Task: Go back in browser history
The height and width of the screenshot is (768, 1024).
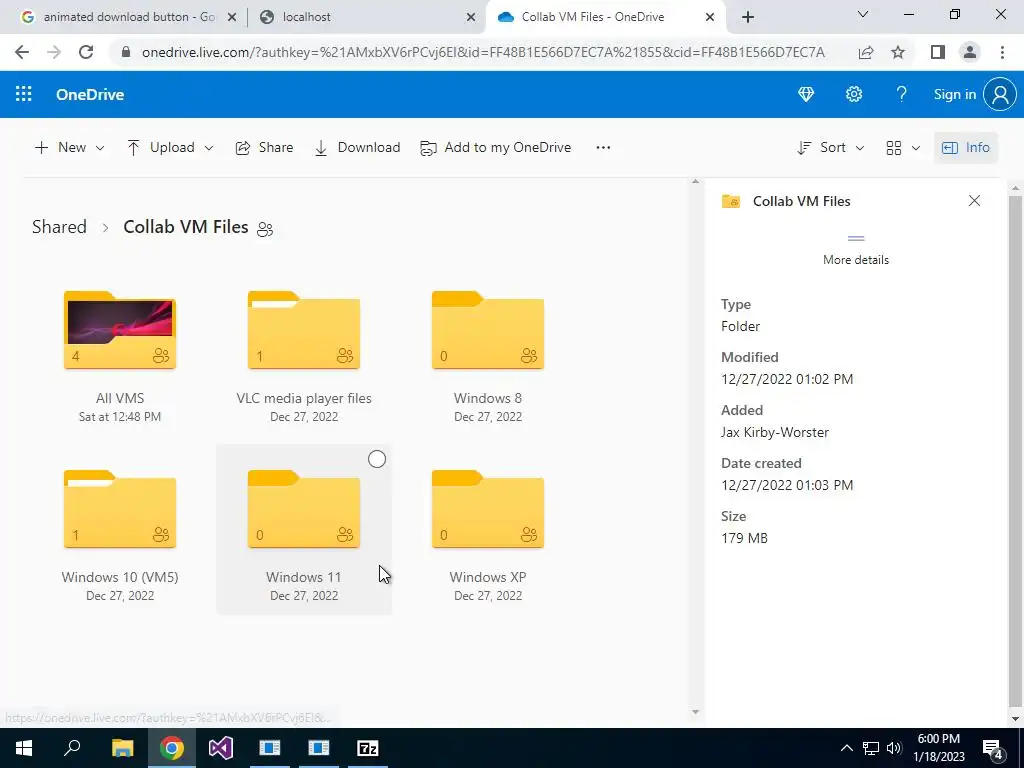Action: click(22, 52)
